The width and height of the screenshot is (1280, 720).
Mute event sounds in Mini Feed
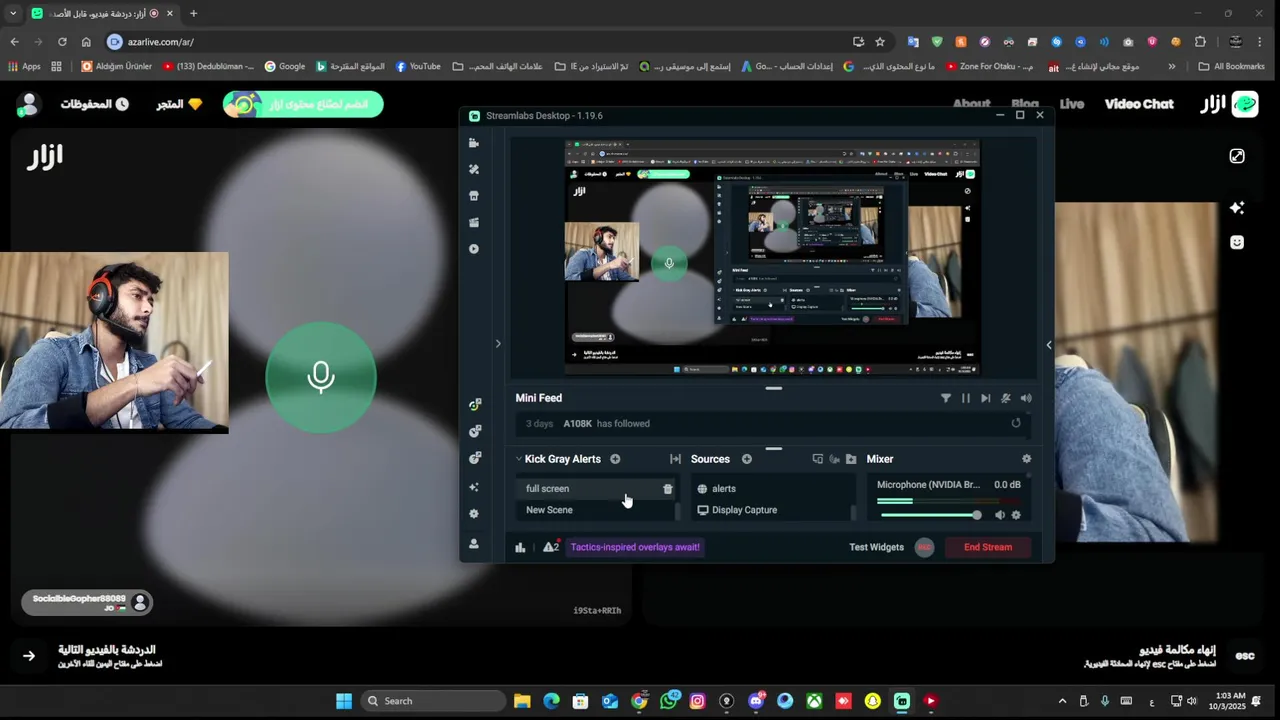(x=1006, y=398)
